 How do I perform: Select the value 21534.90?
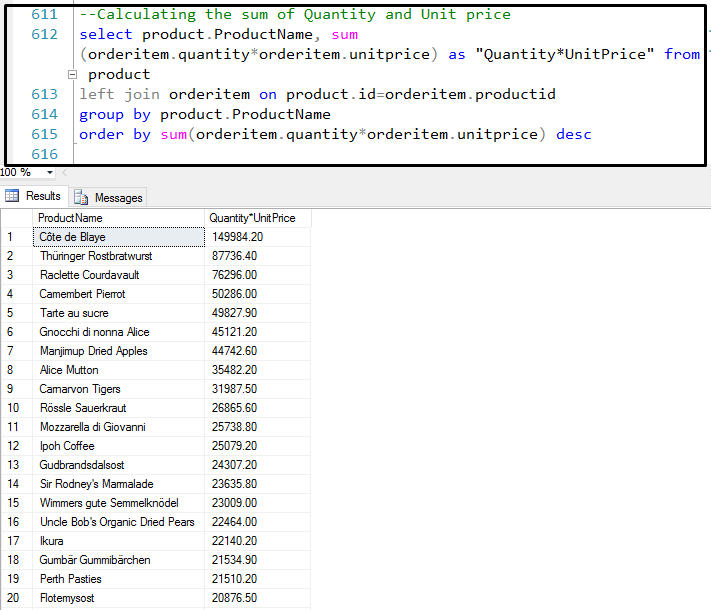(258, 561)
